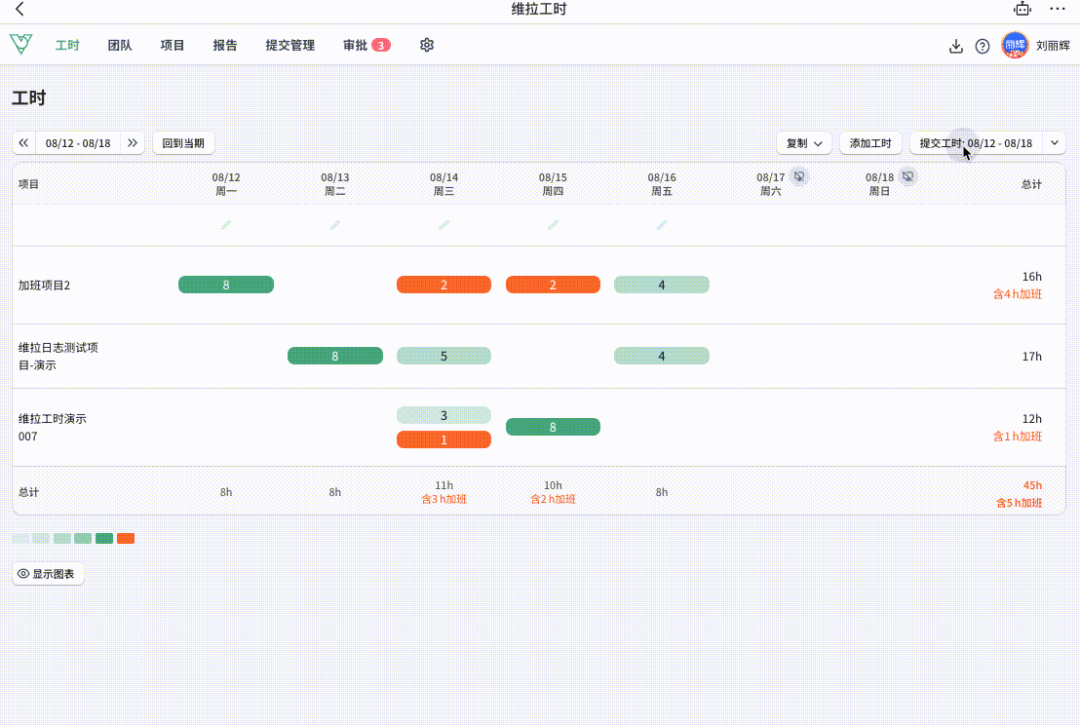
Task: Switch to the 报告 tab
Action: point(225,45)
